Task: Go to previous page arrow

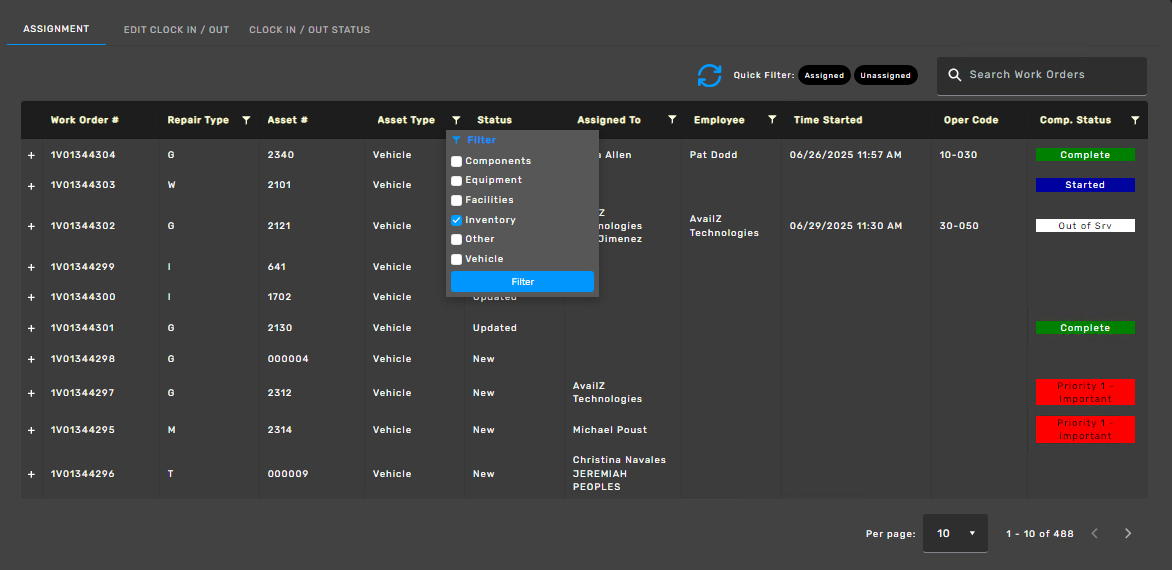Action: [1094, 534]
